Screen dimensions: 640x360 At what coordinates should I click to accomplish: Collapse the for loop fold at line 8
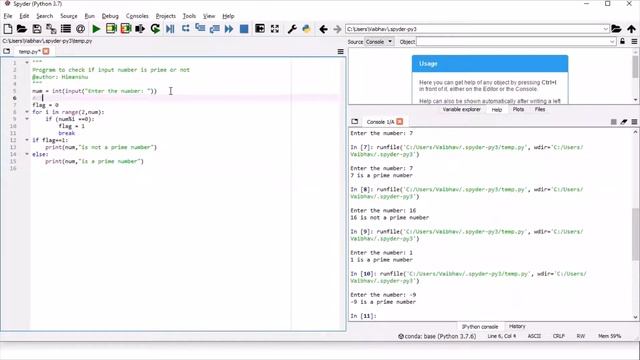(x=27, y=112)
